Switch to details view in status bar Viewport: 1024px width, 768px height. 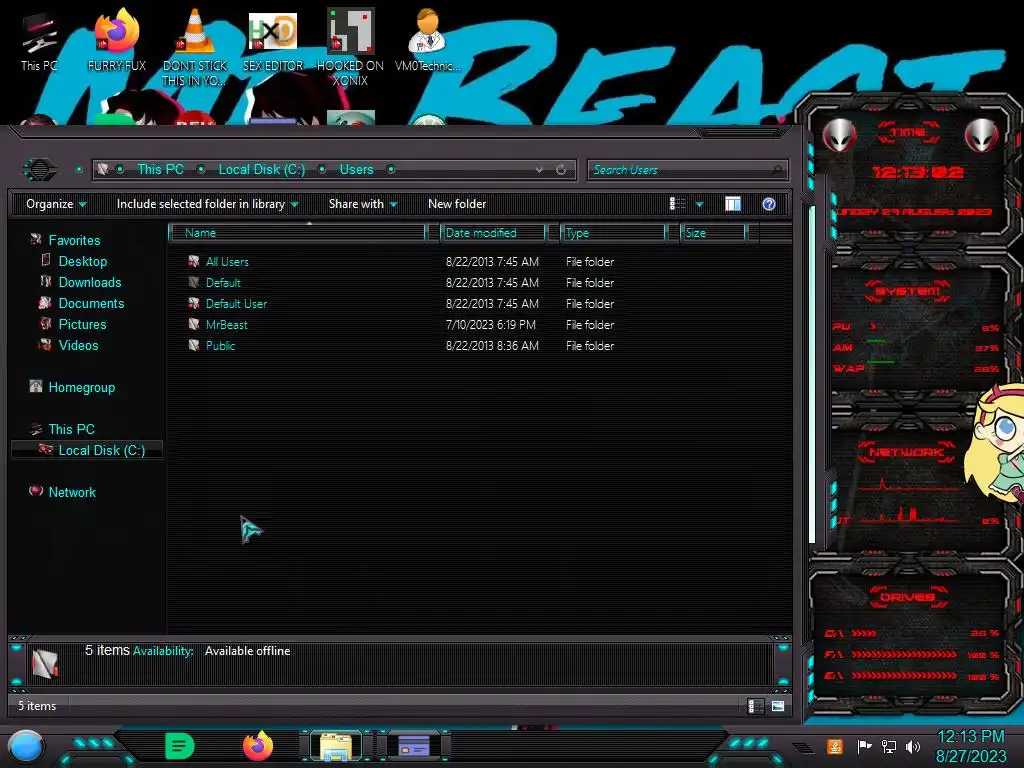(x=756, y=706)
